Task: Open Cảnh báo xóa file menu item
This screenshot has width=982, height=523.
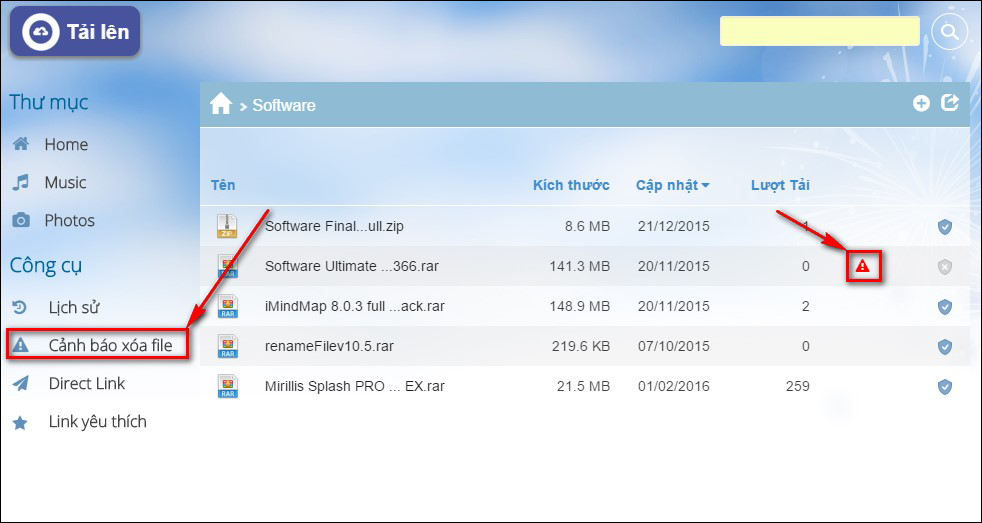Action: (x=109, y=346)
